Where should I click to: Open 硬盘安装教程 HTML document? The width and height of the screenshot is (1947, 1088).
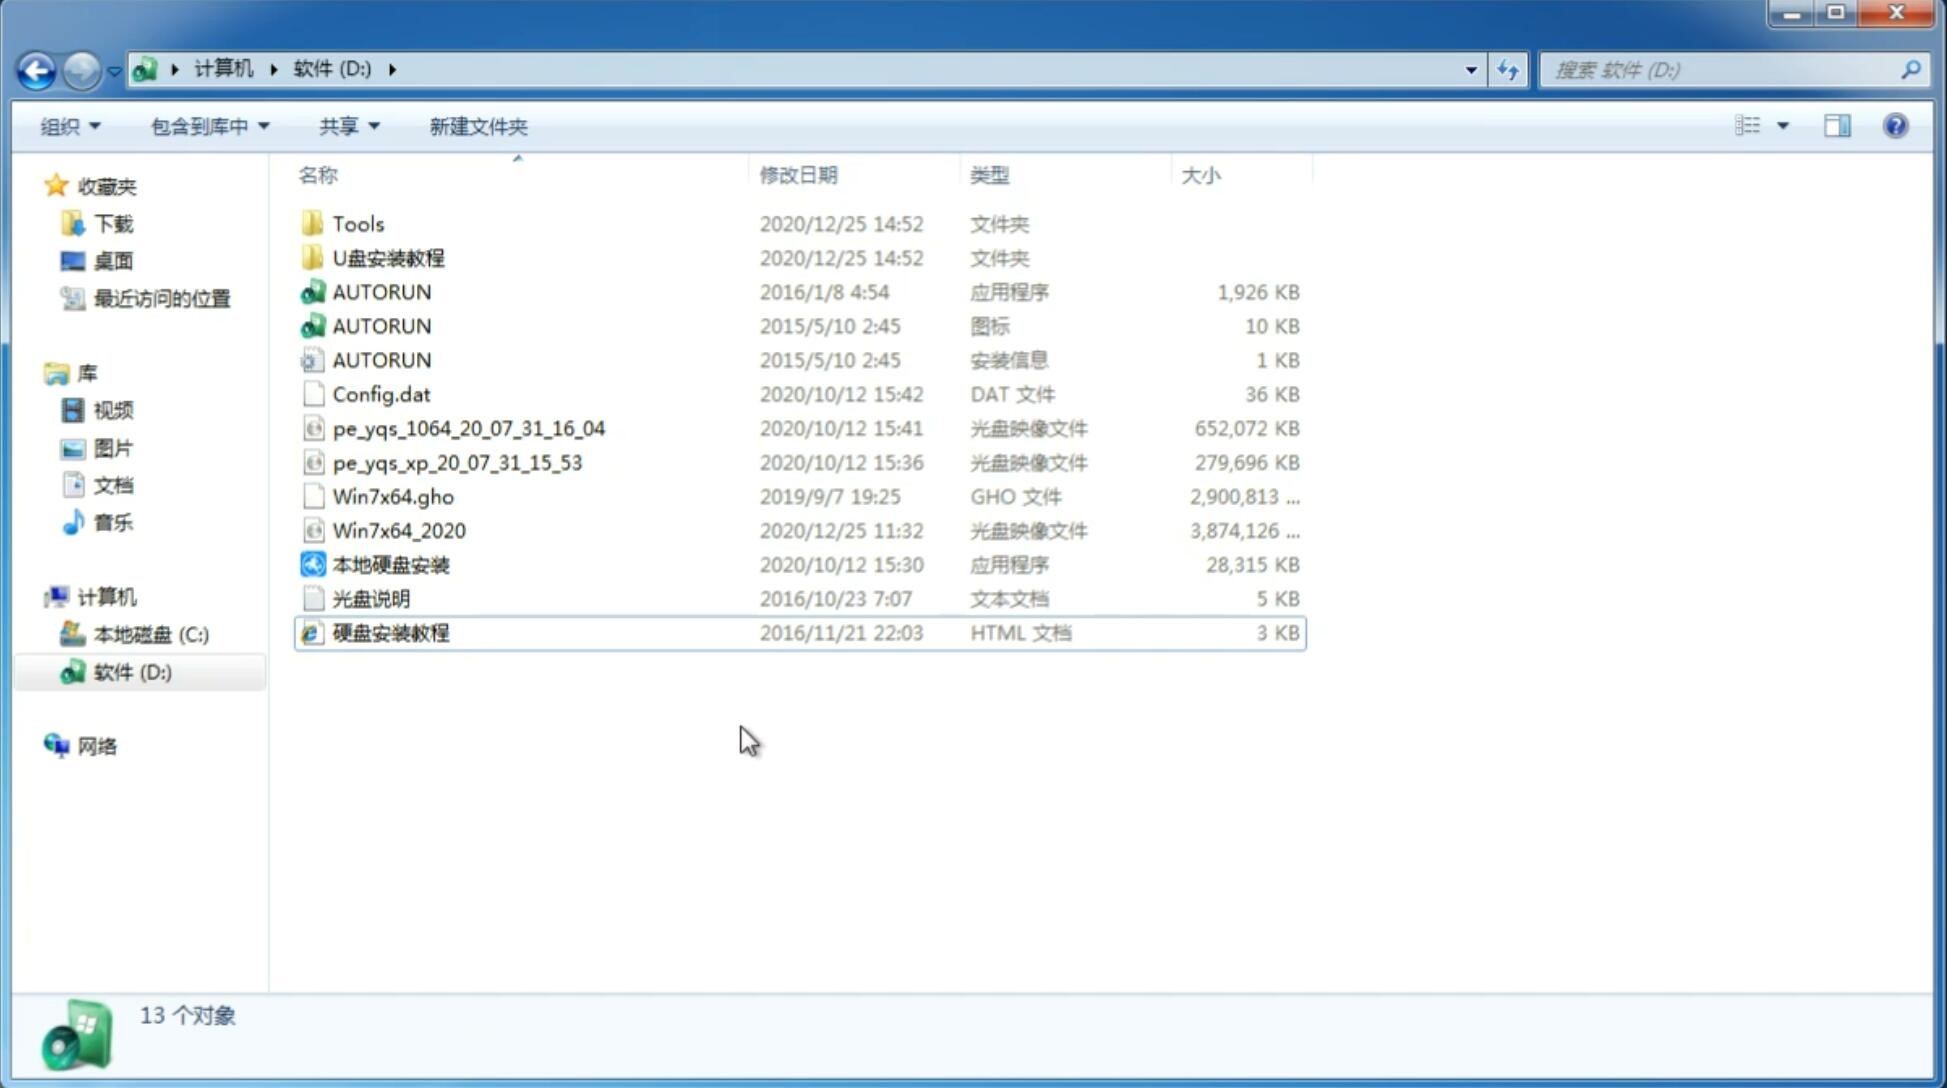click(389, 632)
